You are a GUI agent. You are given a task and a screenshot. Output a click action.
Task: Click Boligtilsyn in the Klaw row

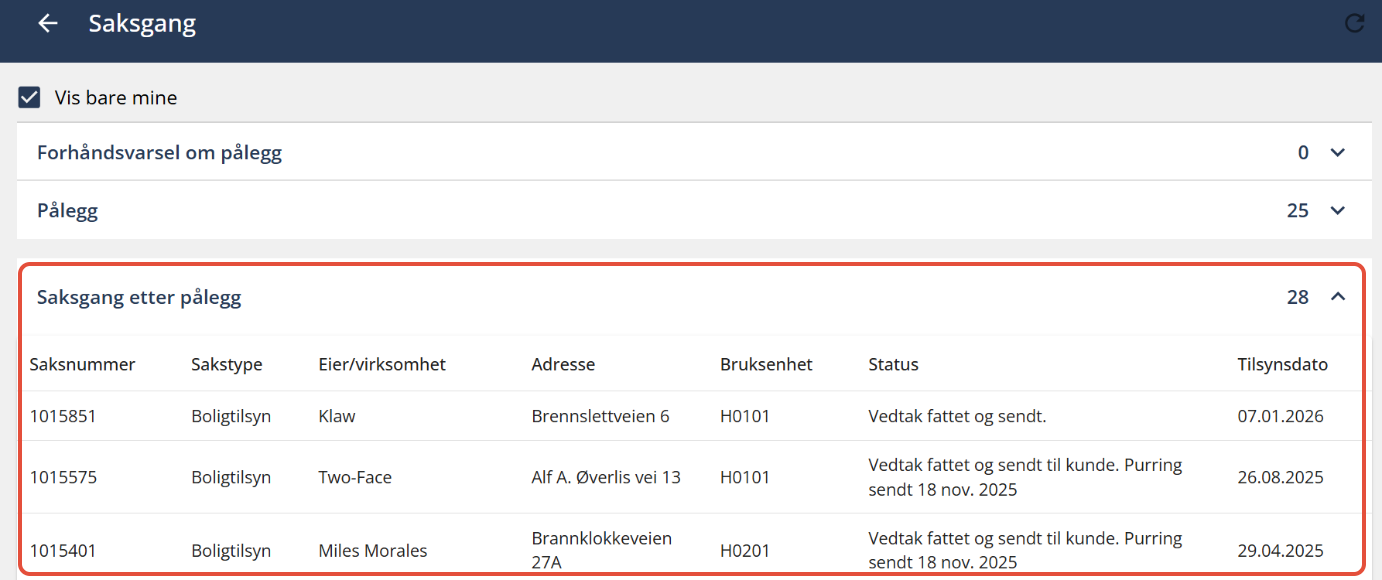231,416
